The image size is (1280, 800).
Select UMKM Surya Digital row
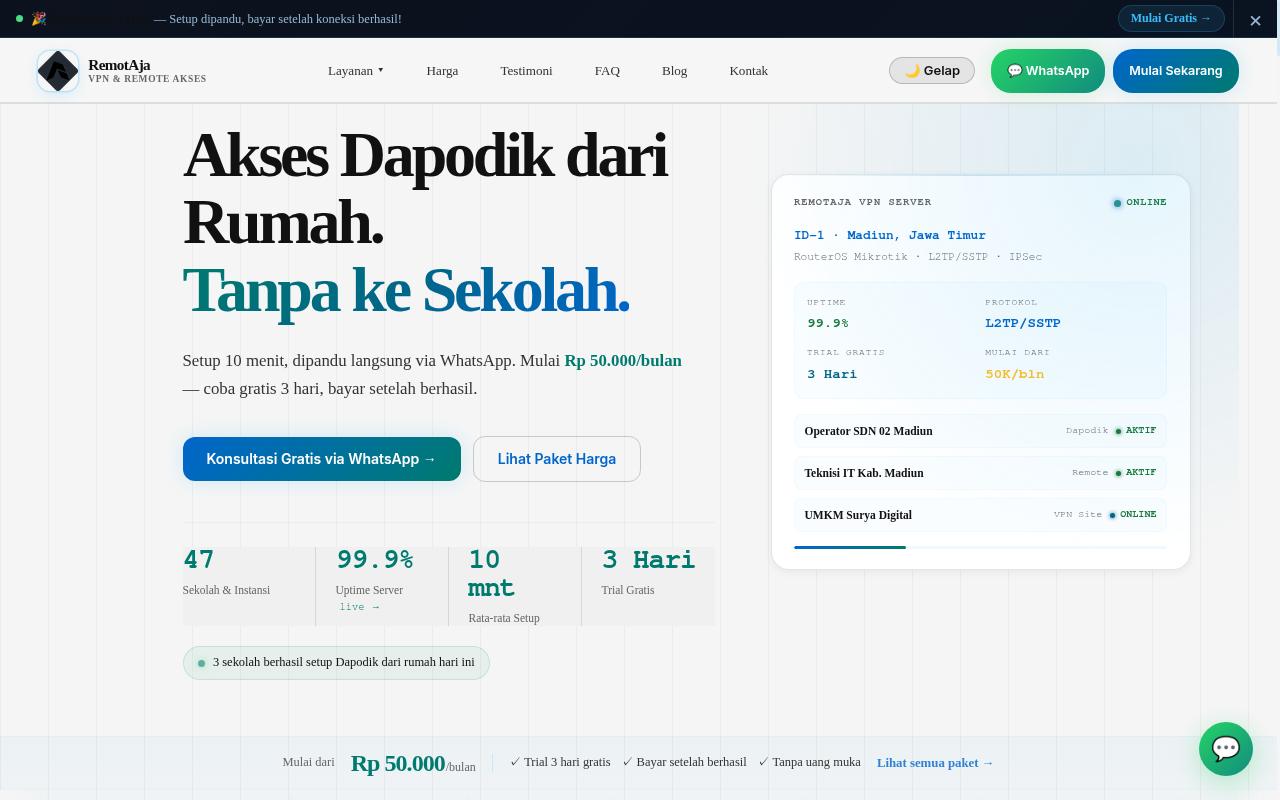point(980,515)
